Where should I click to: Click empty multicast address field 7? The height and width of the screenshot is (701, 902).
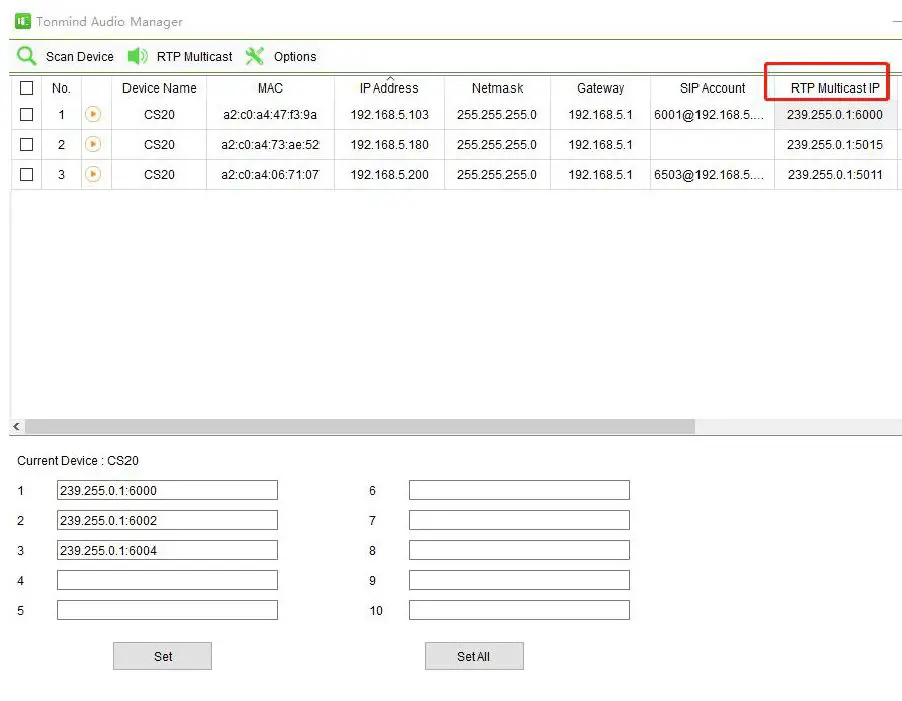point(519,520)
